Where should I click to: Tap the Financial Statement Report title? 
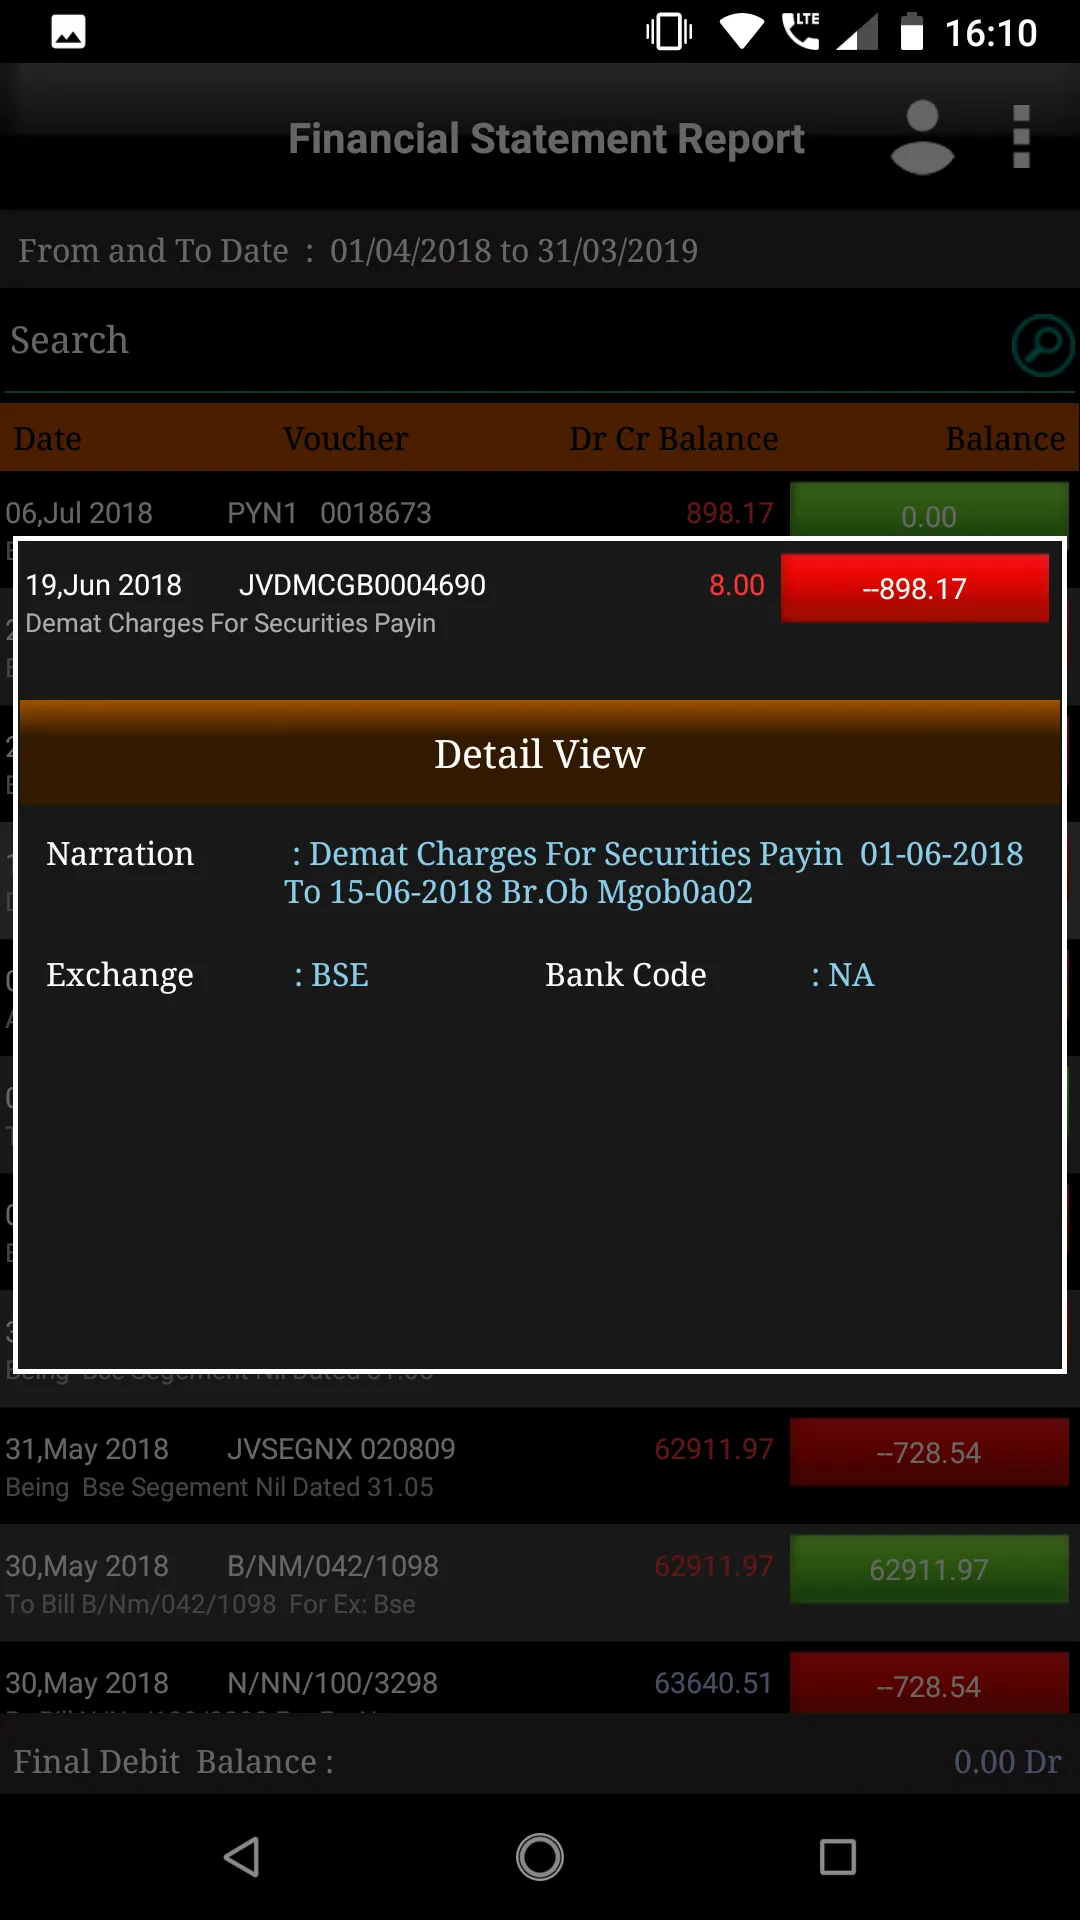tap(546, 139)
